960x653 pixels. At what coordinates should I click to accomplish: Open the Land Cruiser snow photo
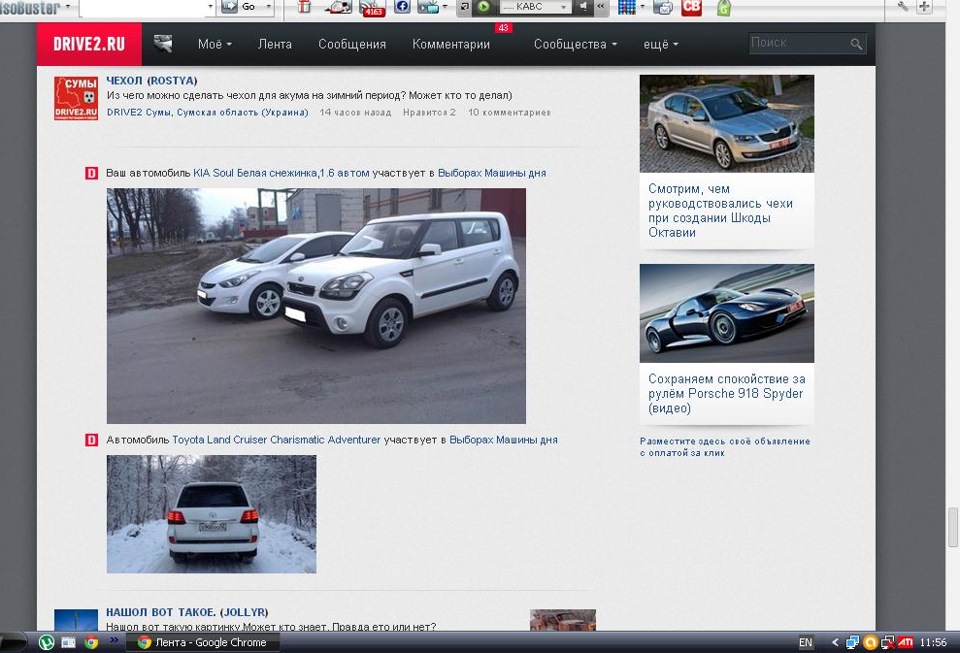click(211, 514)
